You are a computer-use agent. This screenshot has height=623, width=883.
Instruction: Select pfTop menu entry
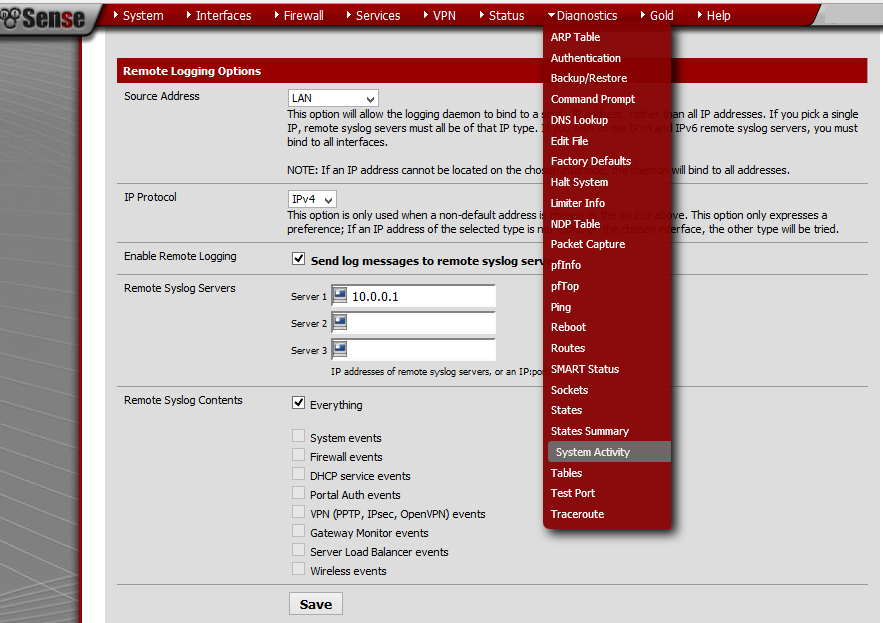click(564, 286)
